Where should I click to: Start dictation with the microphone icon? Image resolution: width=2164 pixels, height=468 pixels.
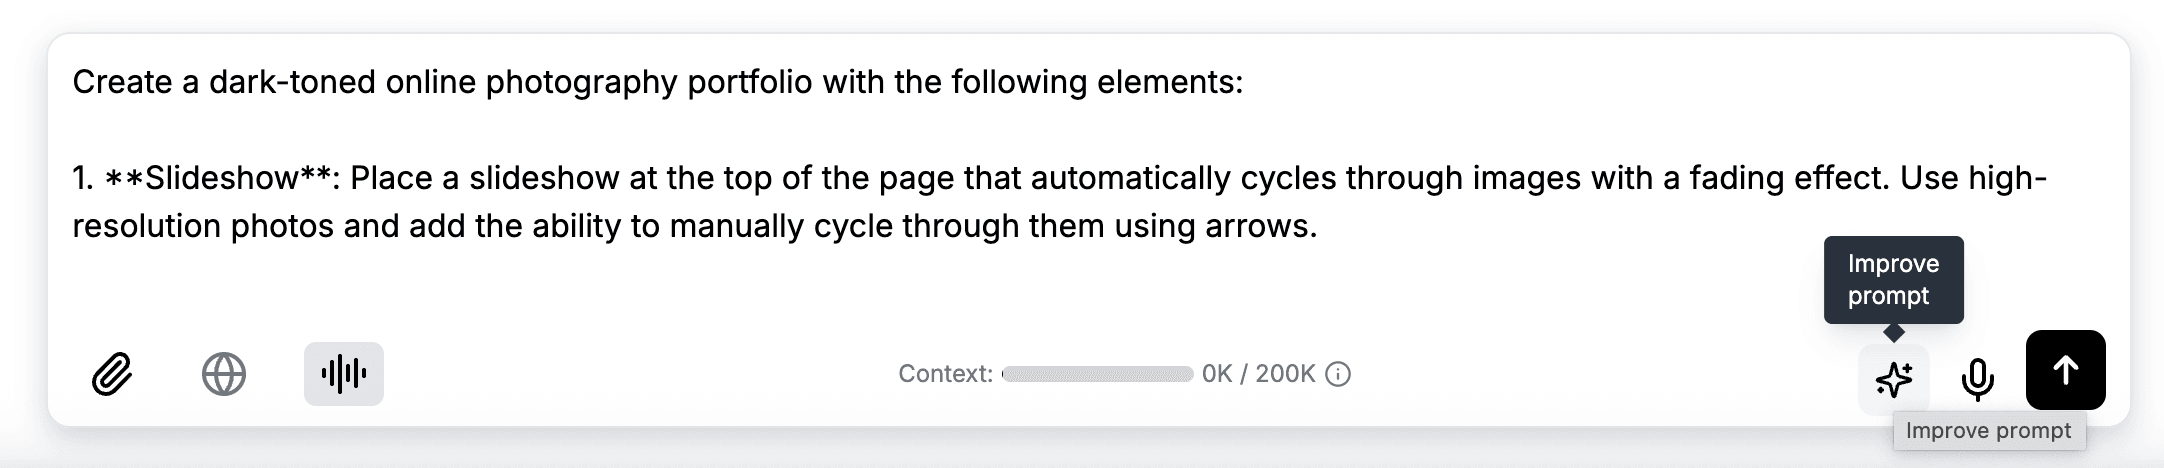pos(1977,378)
